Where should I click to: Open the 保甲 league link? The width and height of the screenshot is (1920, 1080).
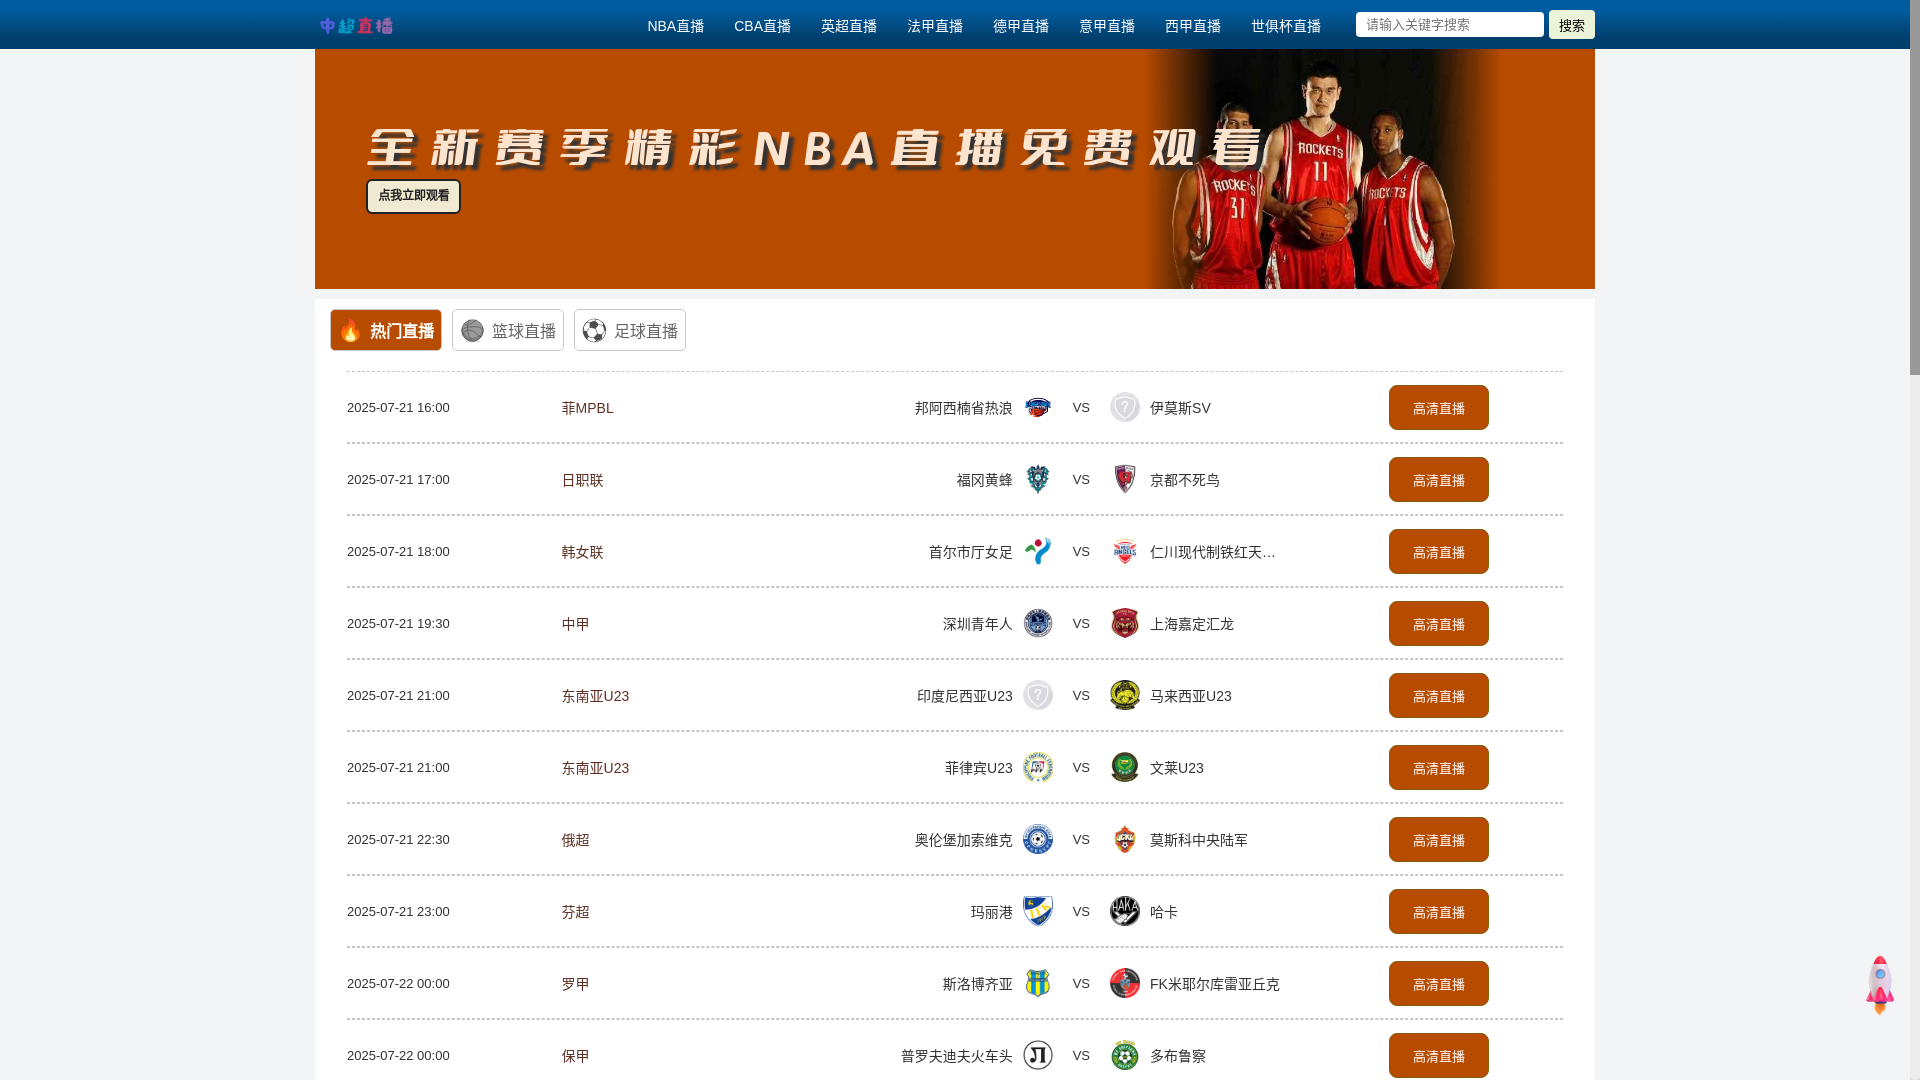(x=575, y=1056)
